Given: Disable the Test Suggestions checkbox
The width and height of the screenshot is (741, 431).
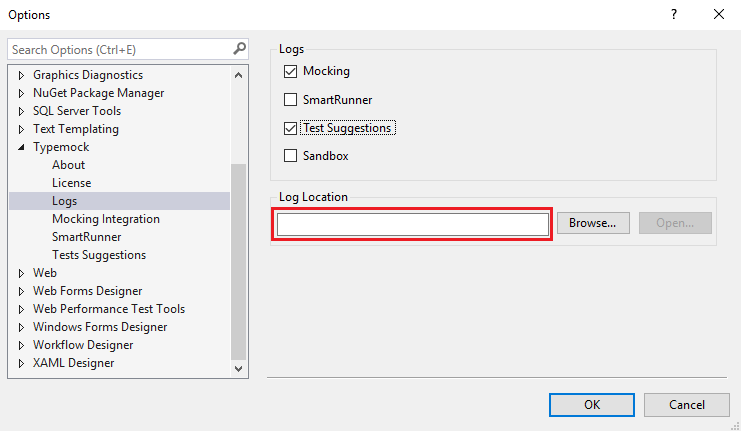Looking at the screenshot, I should [x=291, y=128].
